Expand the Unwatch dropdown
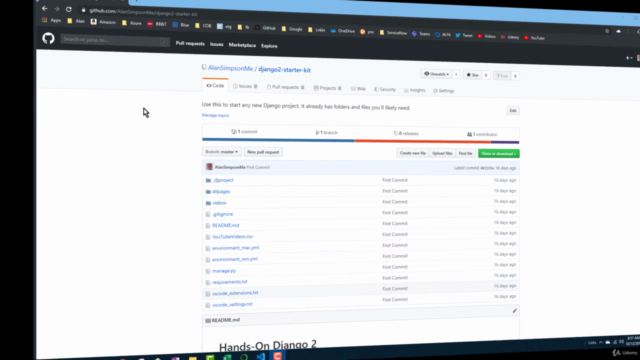 point(437,74)
